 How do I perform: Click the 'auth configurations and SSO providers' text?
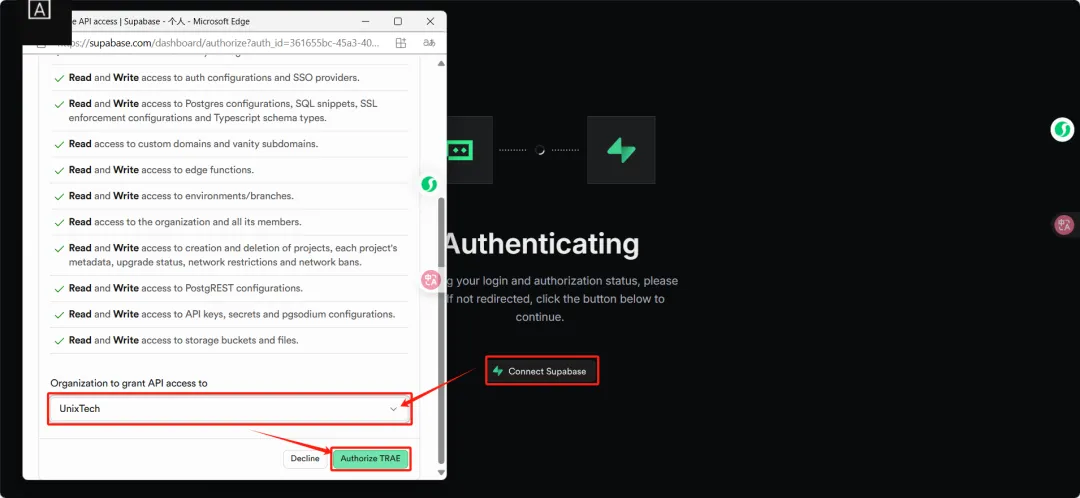(273, 78)
